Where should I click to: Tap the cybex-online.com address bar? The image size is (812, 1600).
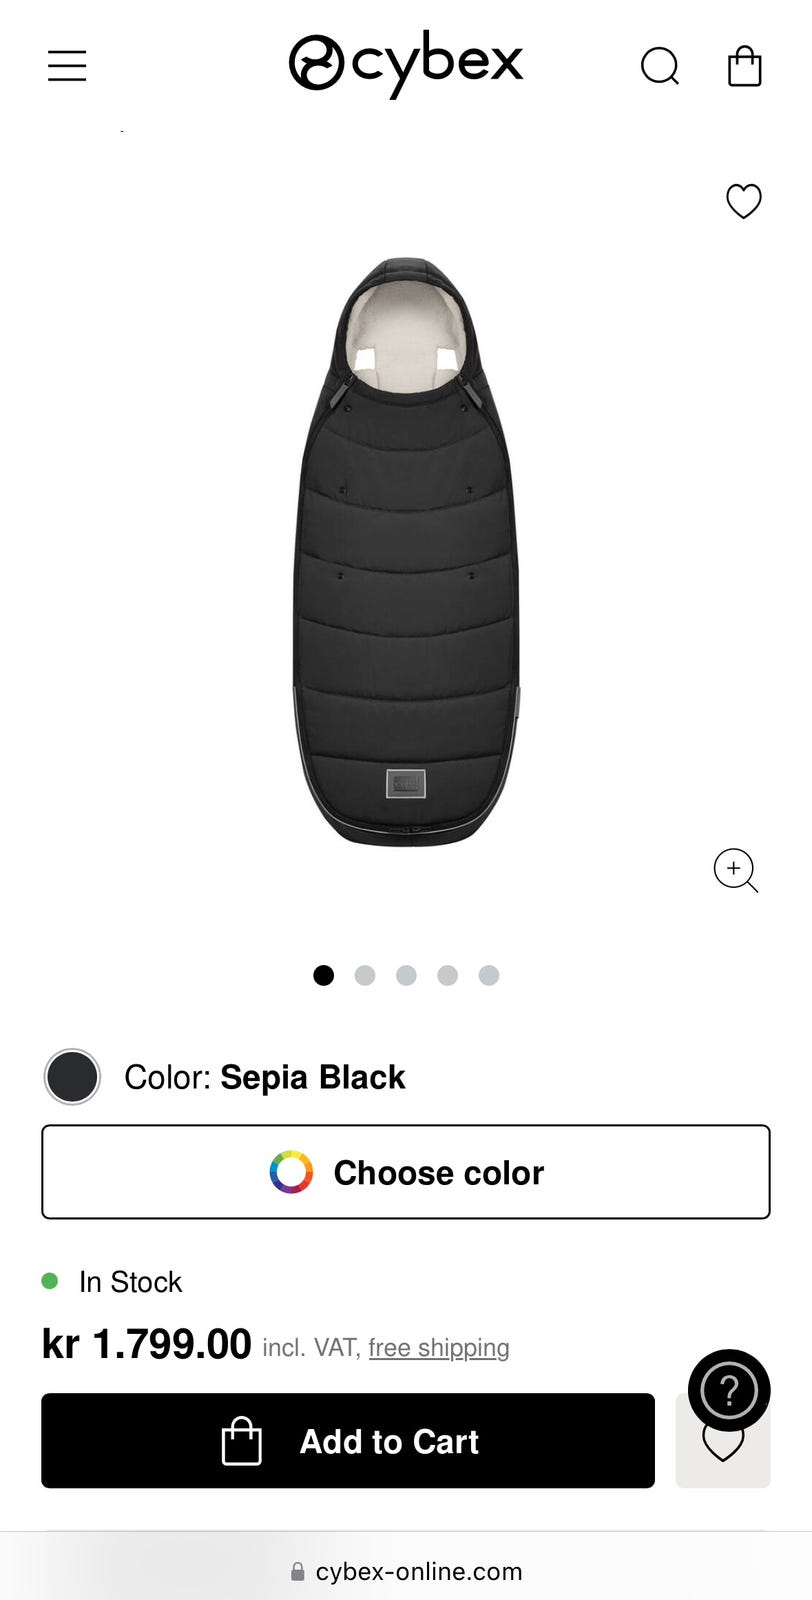(406, 1571)
